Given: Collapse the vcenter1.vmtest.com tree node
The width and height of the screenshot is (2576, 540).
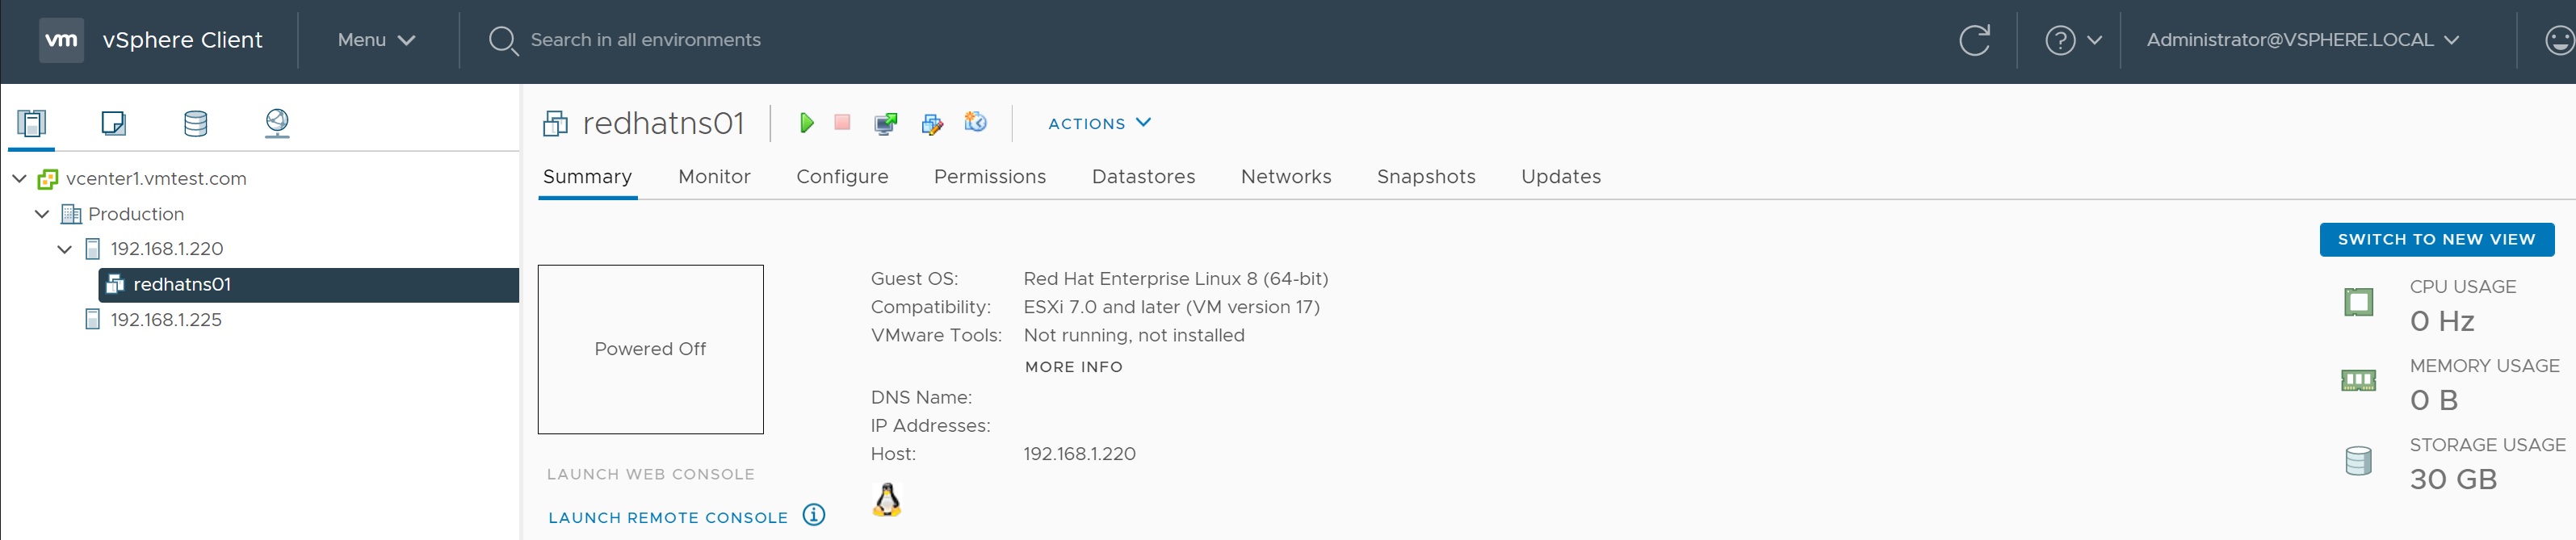Looking at the screenshot, I should (19, 179).
